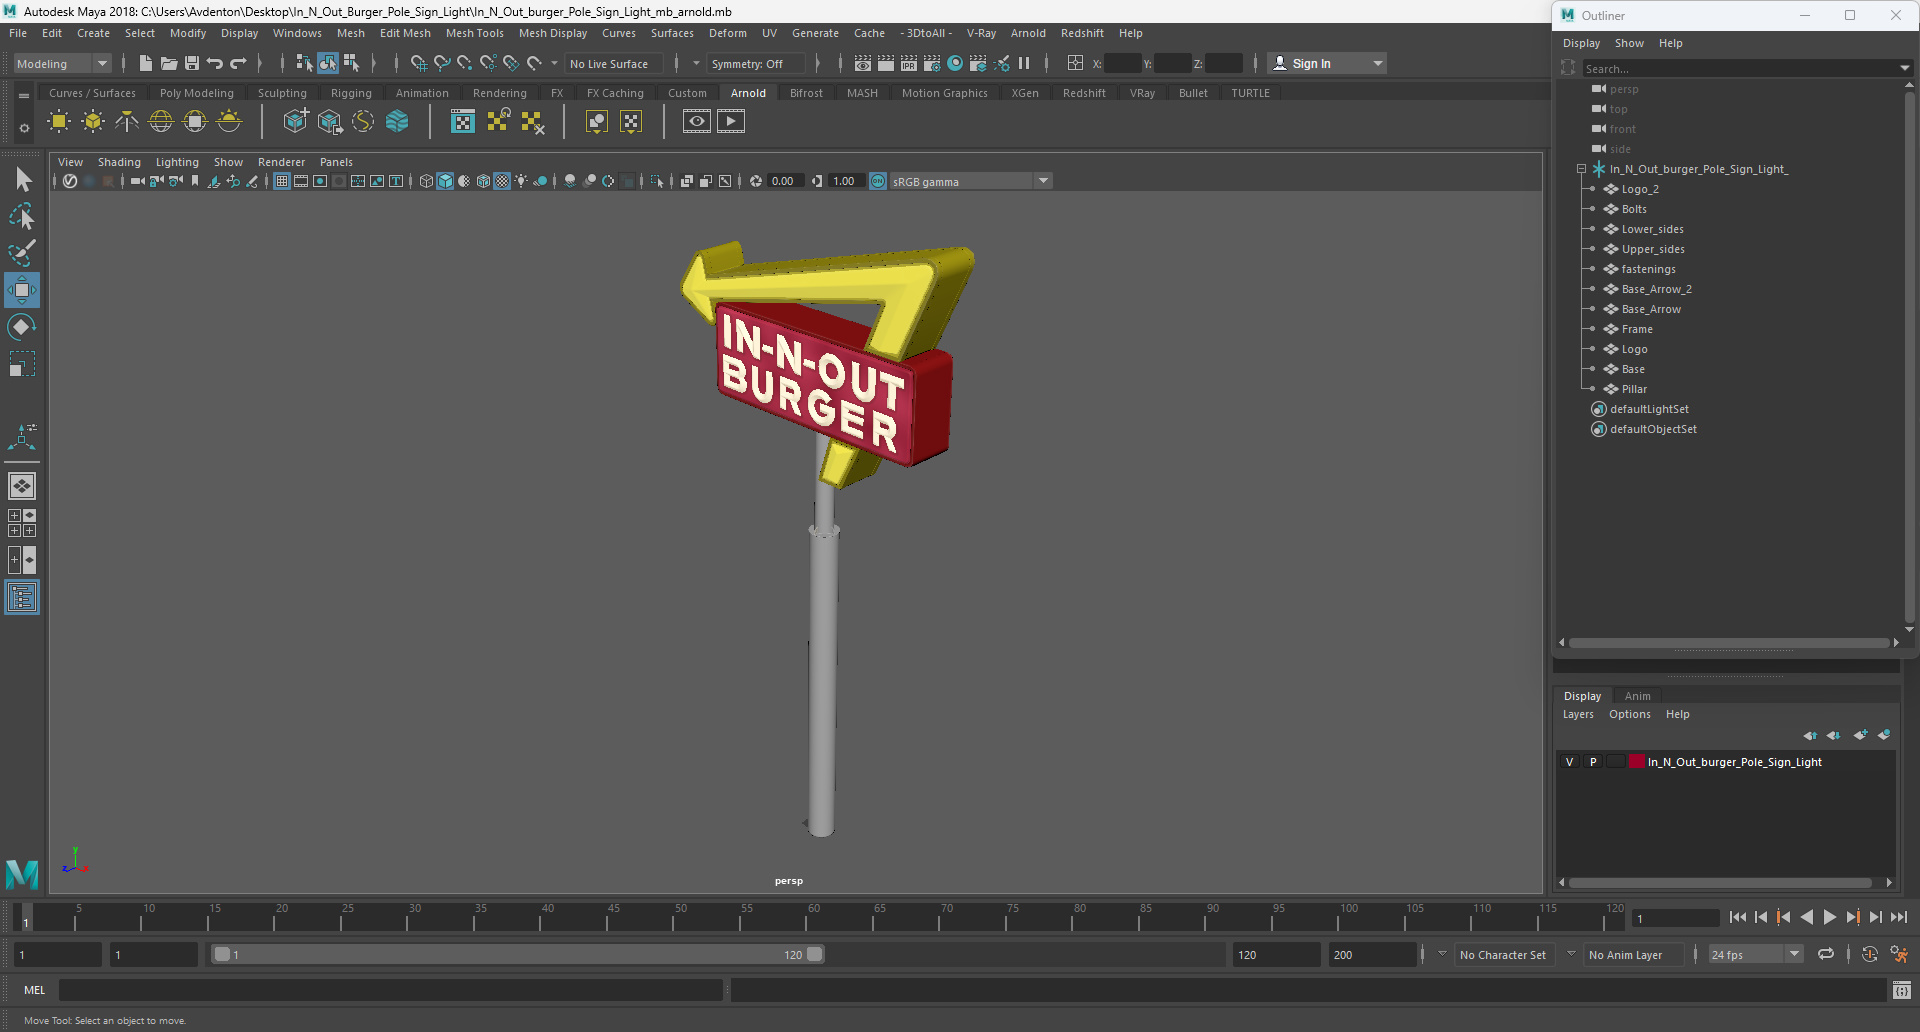Click the Redo arrow icon
The image size is (1920, 1032).
click(x=238, y=63)
